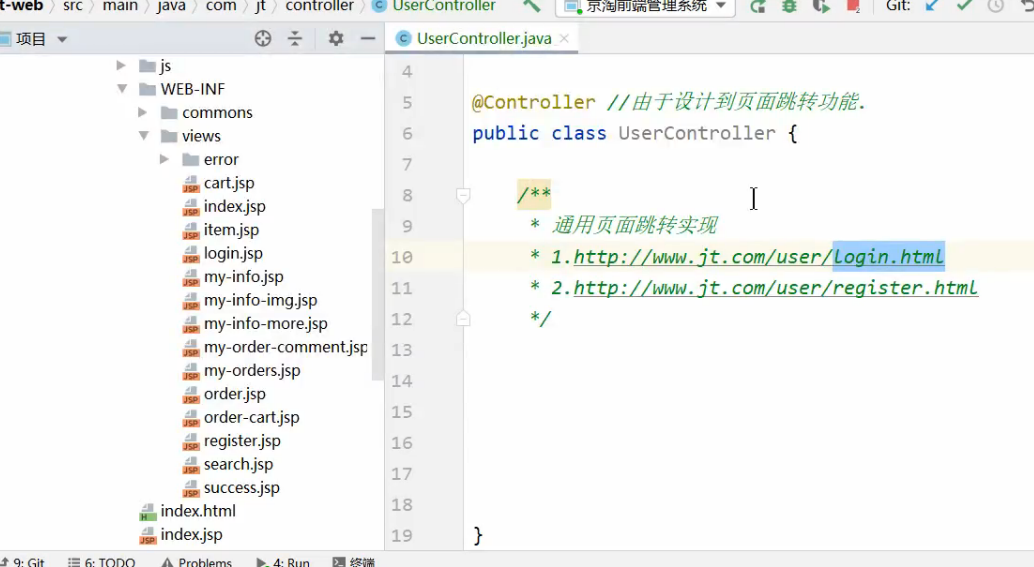This screenshot has height=567, width=1034.
Task: Collapse the WEB-INF folder
Action: 122,88
